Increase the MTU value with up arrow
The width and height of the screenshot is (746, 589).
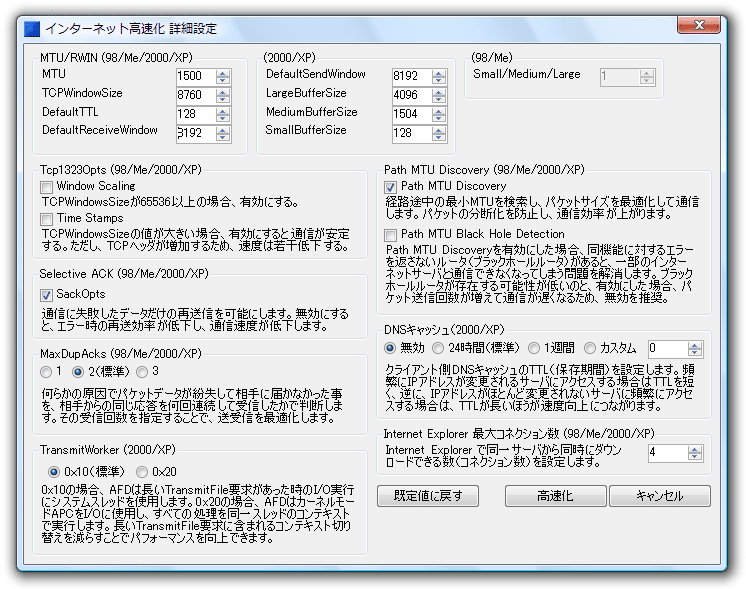click(223, 73)
